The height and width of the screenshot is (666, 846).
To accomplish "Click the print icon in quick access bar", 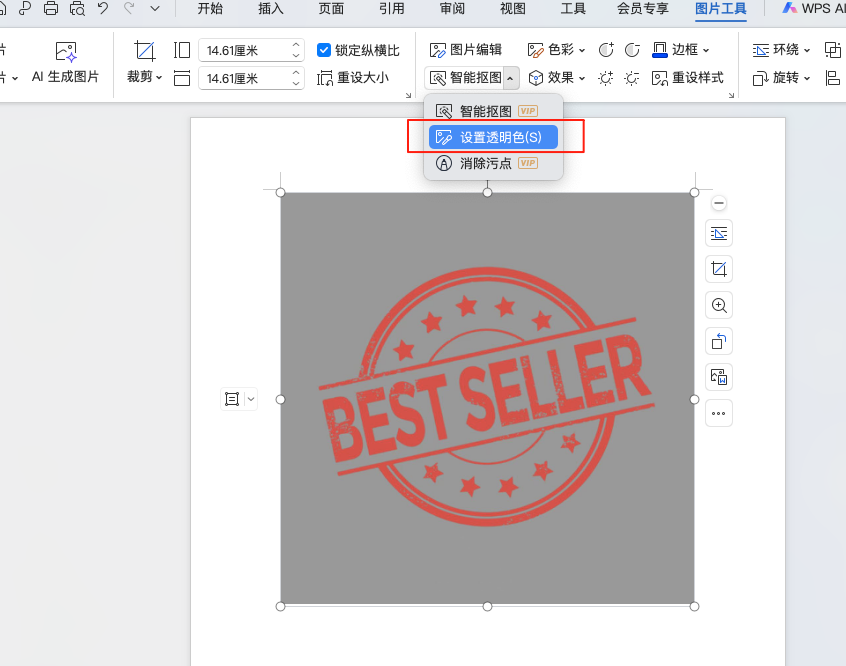I will click(51, 9).
